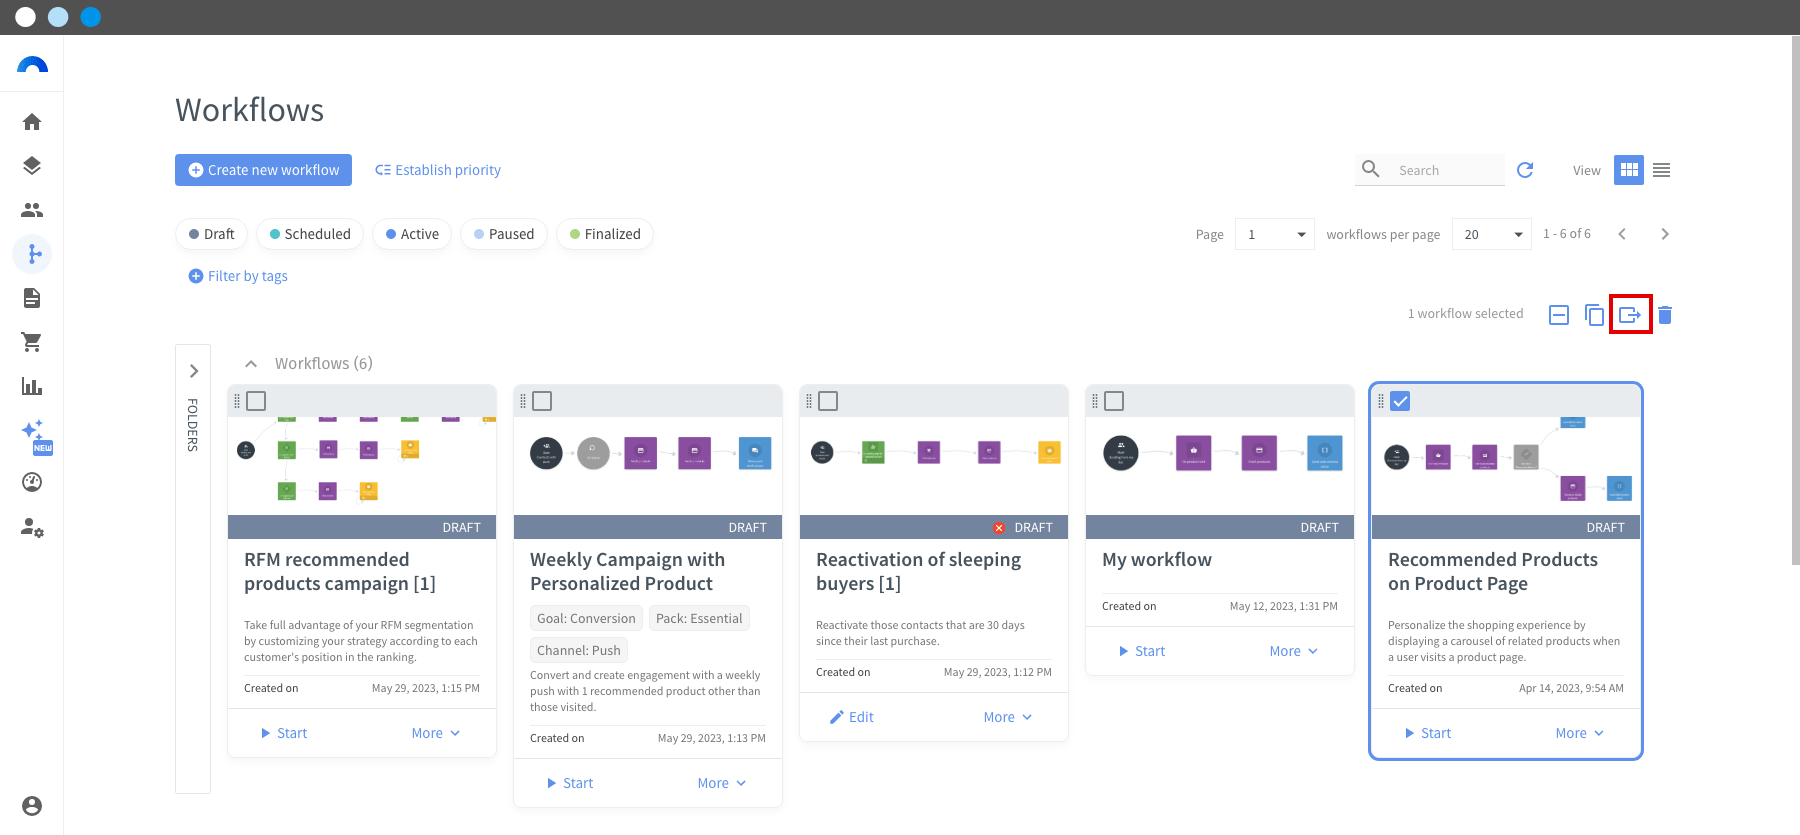Open the workflows per page dropdown

point(1492,234)
